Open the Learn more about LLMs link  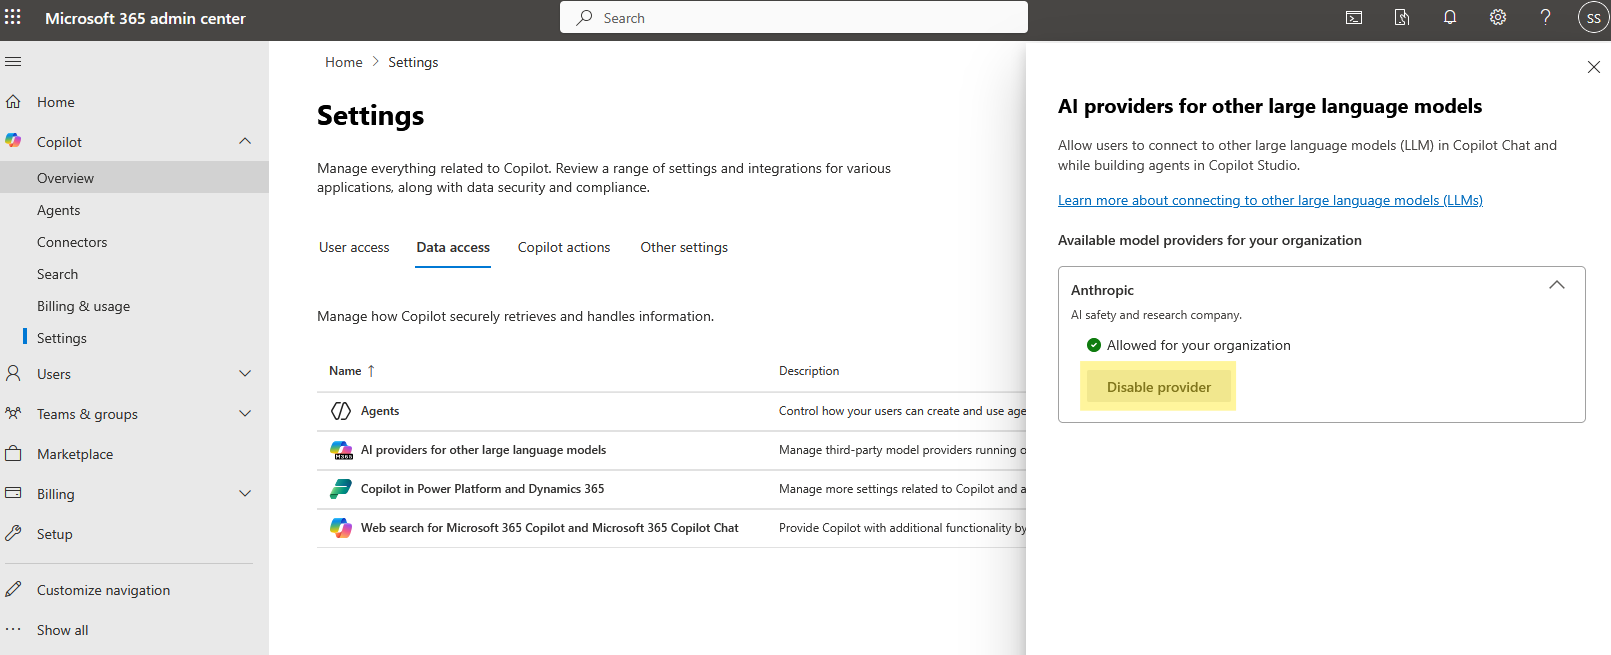tap(1270, 201)
